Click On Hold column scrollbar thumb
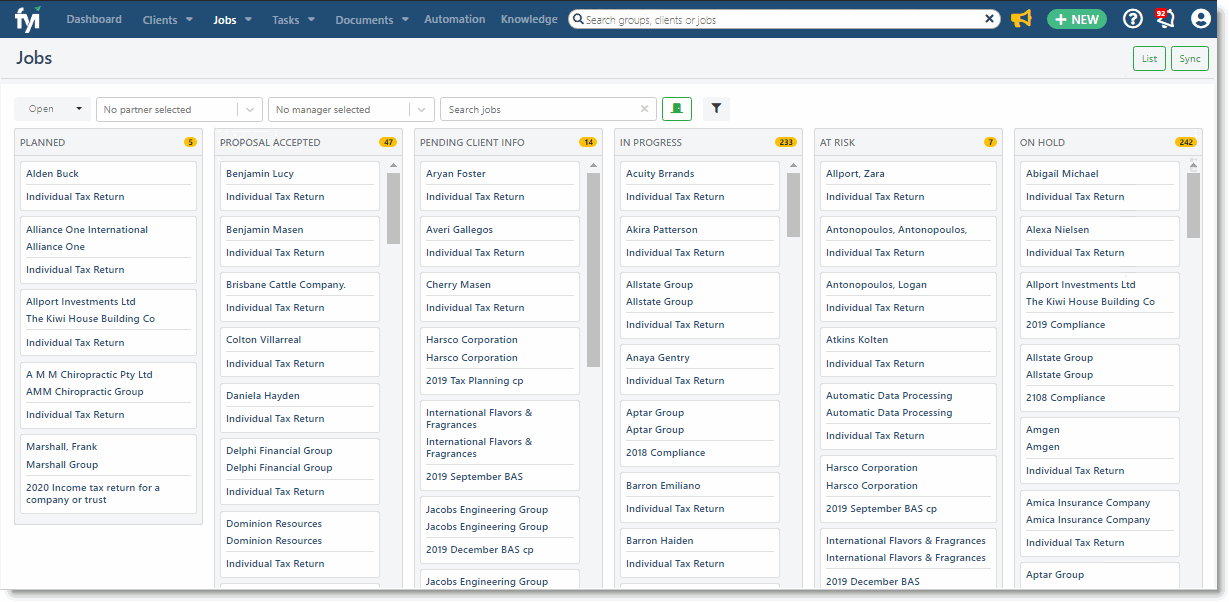Screen dimensions: 1229x602 coord(1193,205)
